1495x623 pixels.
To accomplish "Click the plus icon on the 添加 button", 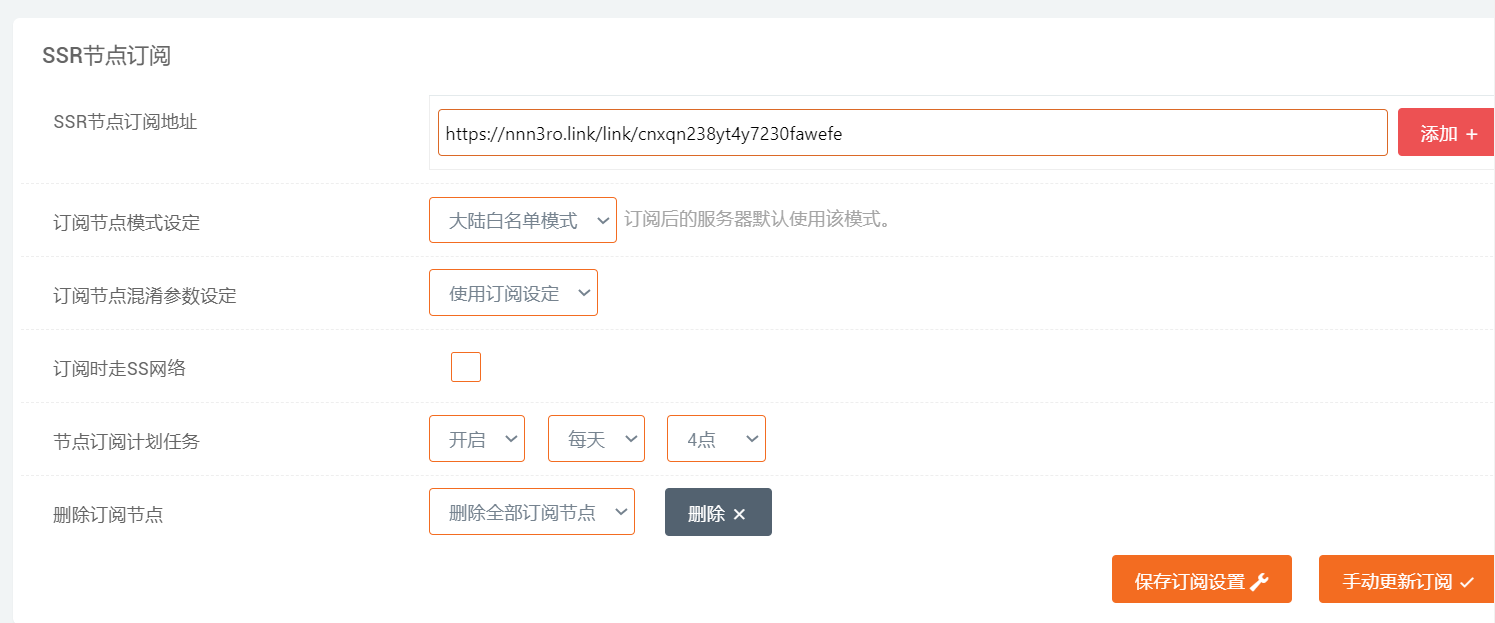I will 1471,134.
